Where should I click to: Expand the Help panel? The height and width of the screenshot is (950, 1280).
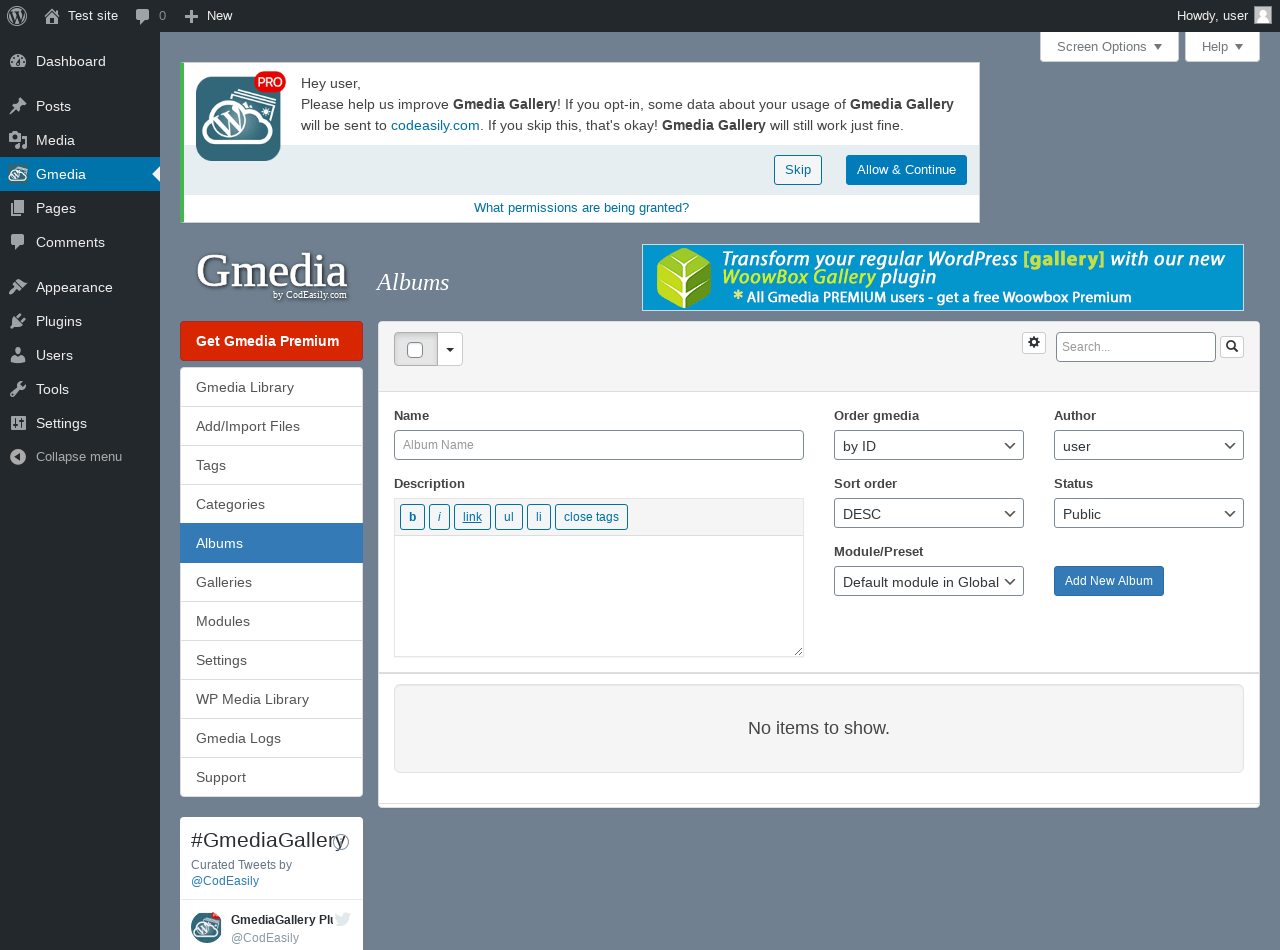[1222, 46]
